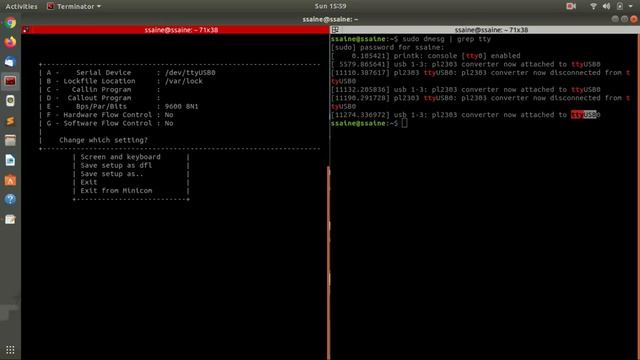Open Ubuntu Software from the dock
Image resolution: width=640 pixels, height=360 pixels.
pyautogui.click(x=10, y=180)
